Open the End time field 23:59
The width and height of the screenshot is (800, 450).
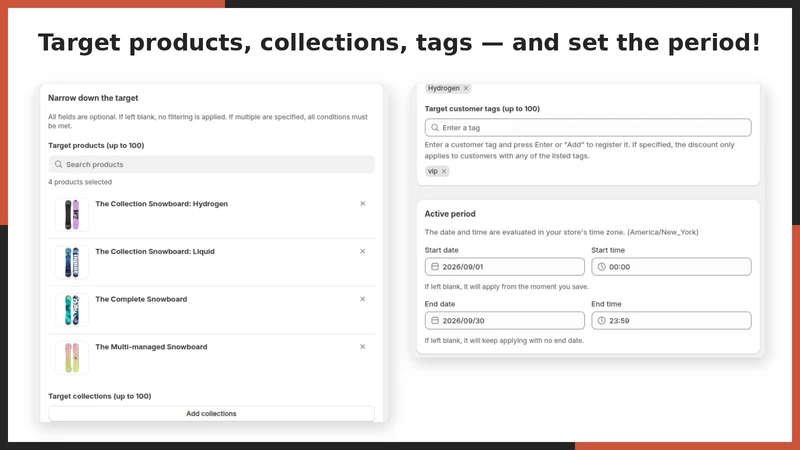click(x=671, y=320)
